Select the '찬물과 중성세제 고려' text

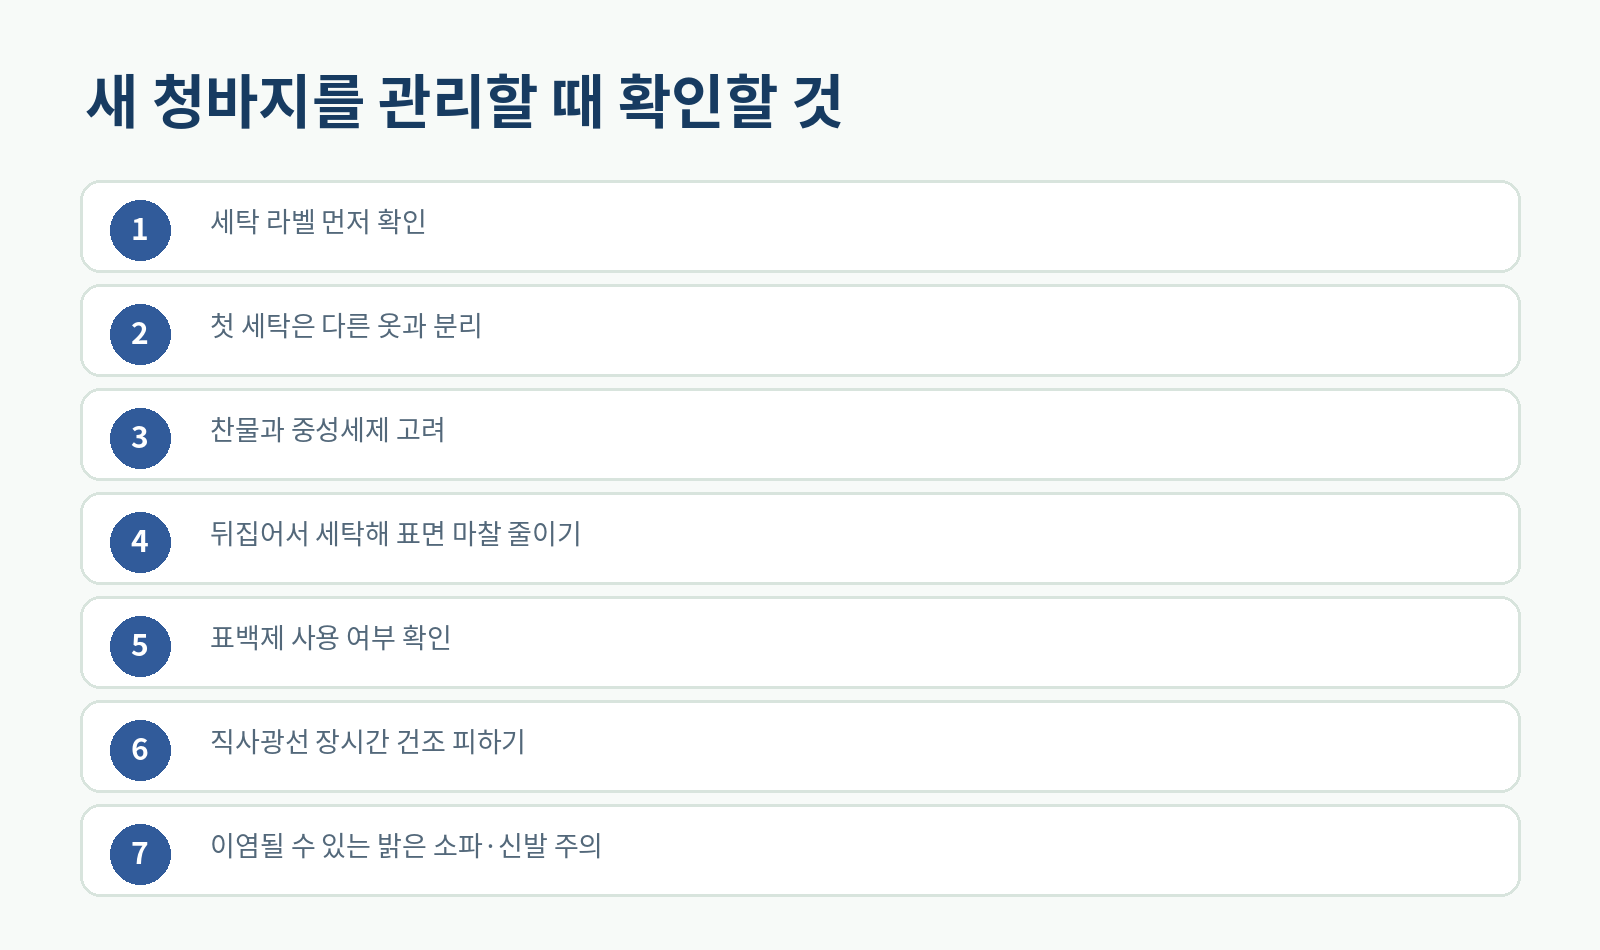(x=327, y=429)
